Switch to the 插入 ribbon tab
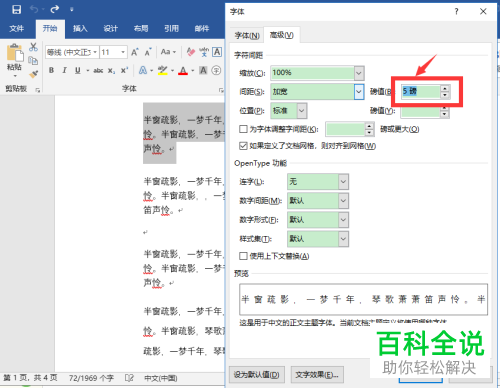Image resolution: width=500 pixels, height=388 pixels. 80,29
